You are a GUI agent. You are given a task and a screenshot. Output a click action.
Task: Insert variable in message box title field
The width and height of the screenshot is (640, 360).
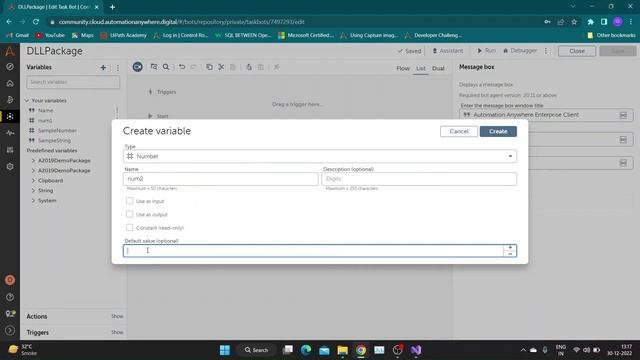pyautogui.click(x=623, y=115)
